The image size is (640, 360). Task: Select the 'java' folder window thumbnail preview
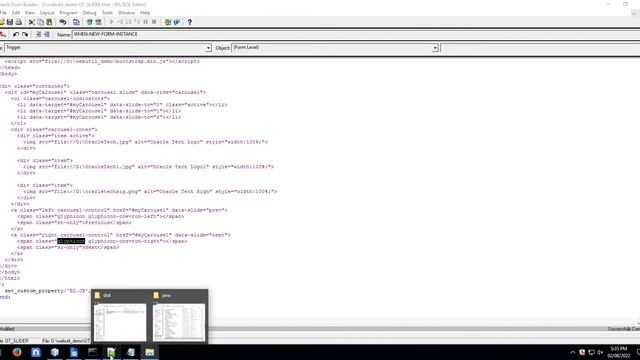pyautogui.click(x=179, y=322)
